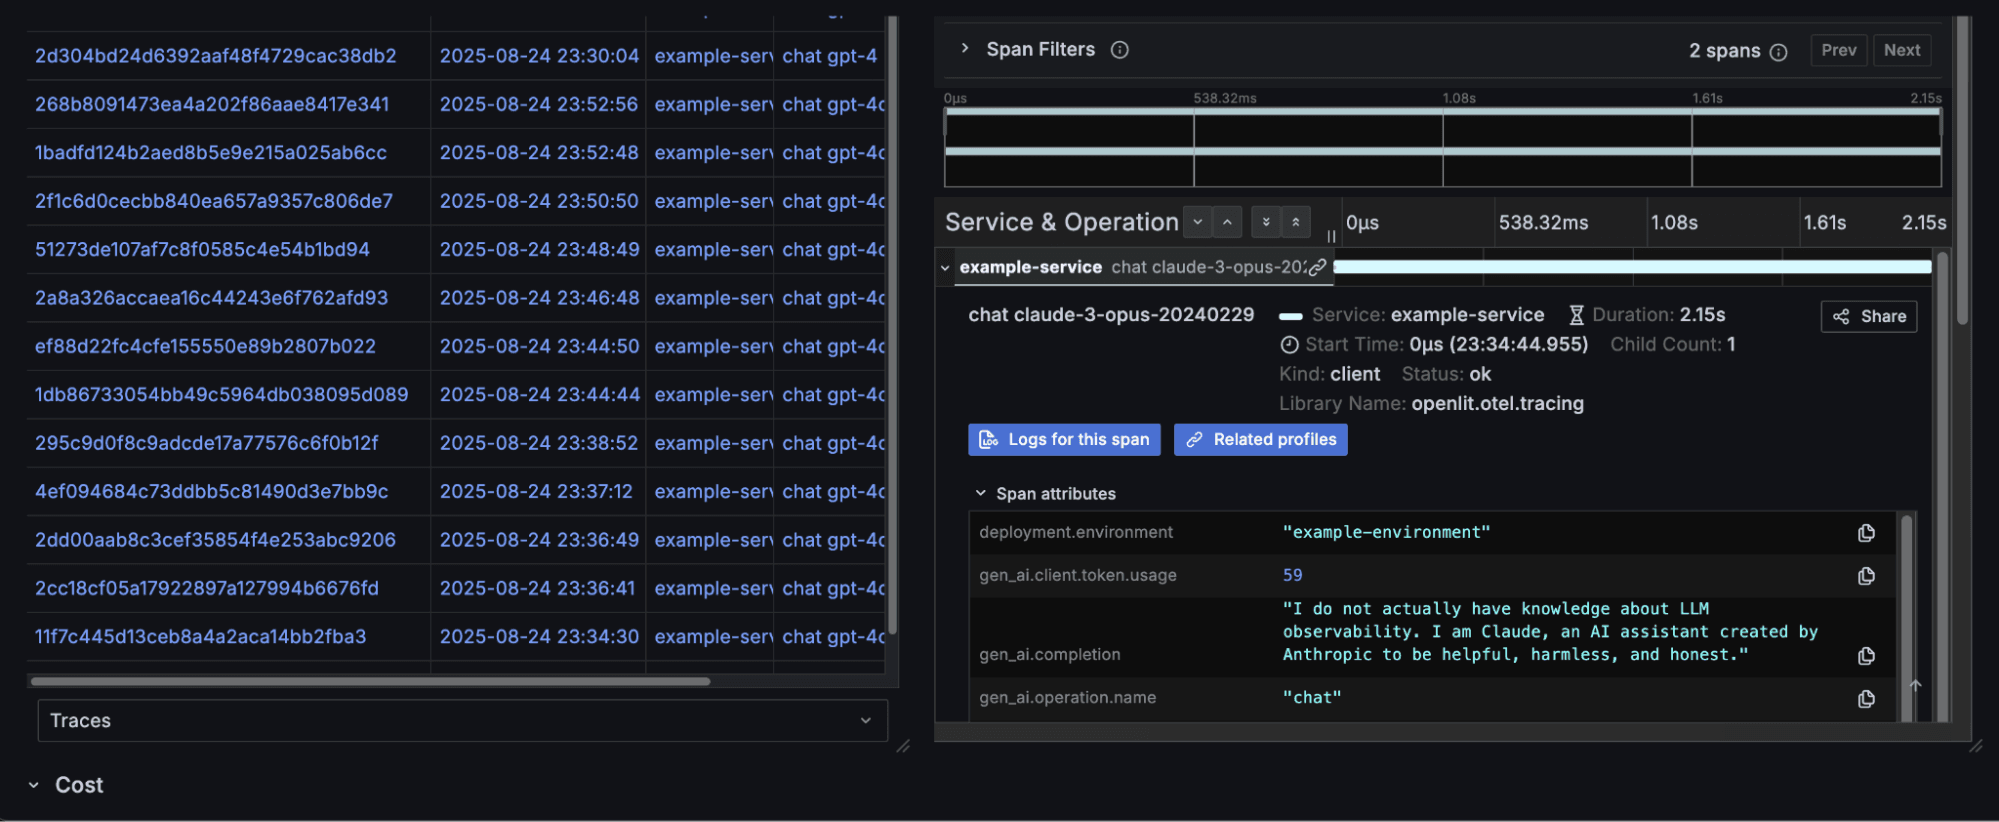The image size is (1999, 822).
Task: Copy the gen_ai.operation.name value
Action: tap(1866, 699)
